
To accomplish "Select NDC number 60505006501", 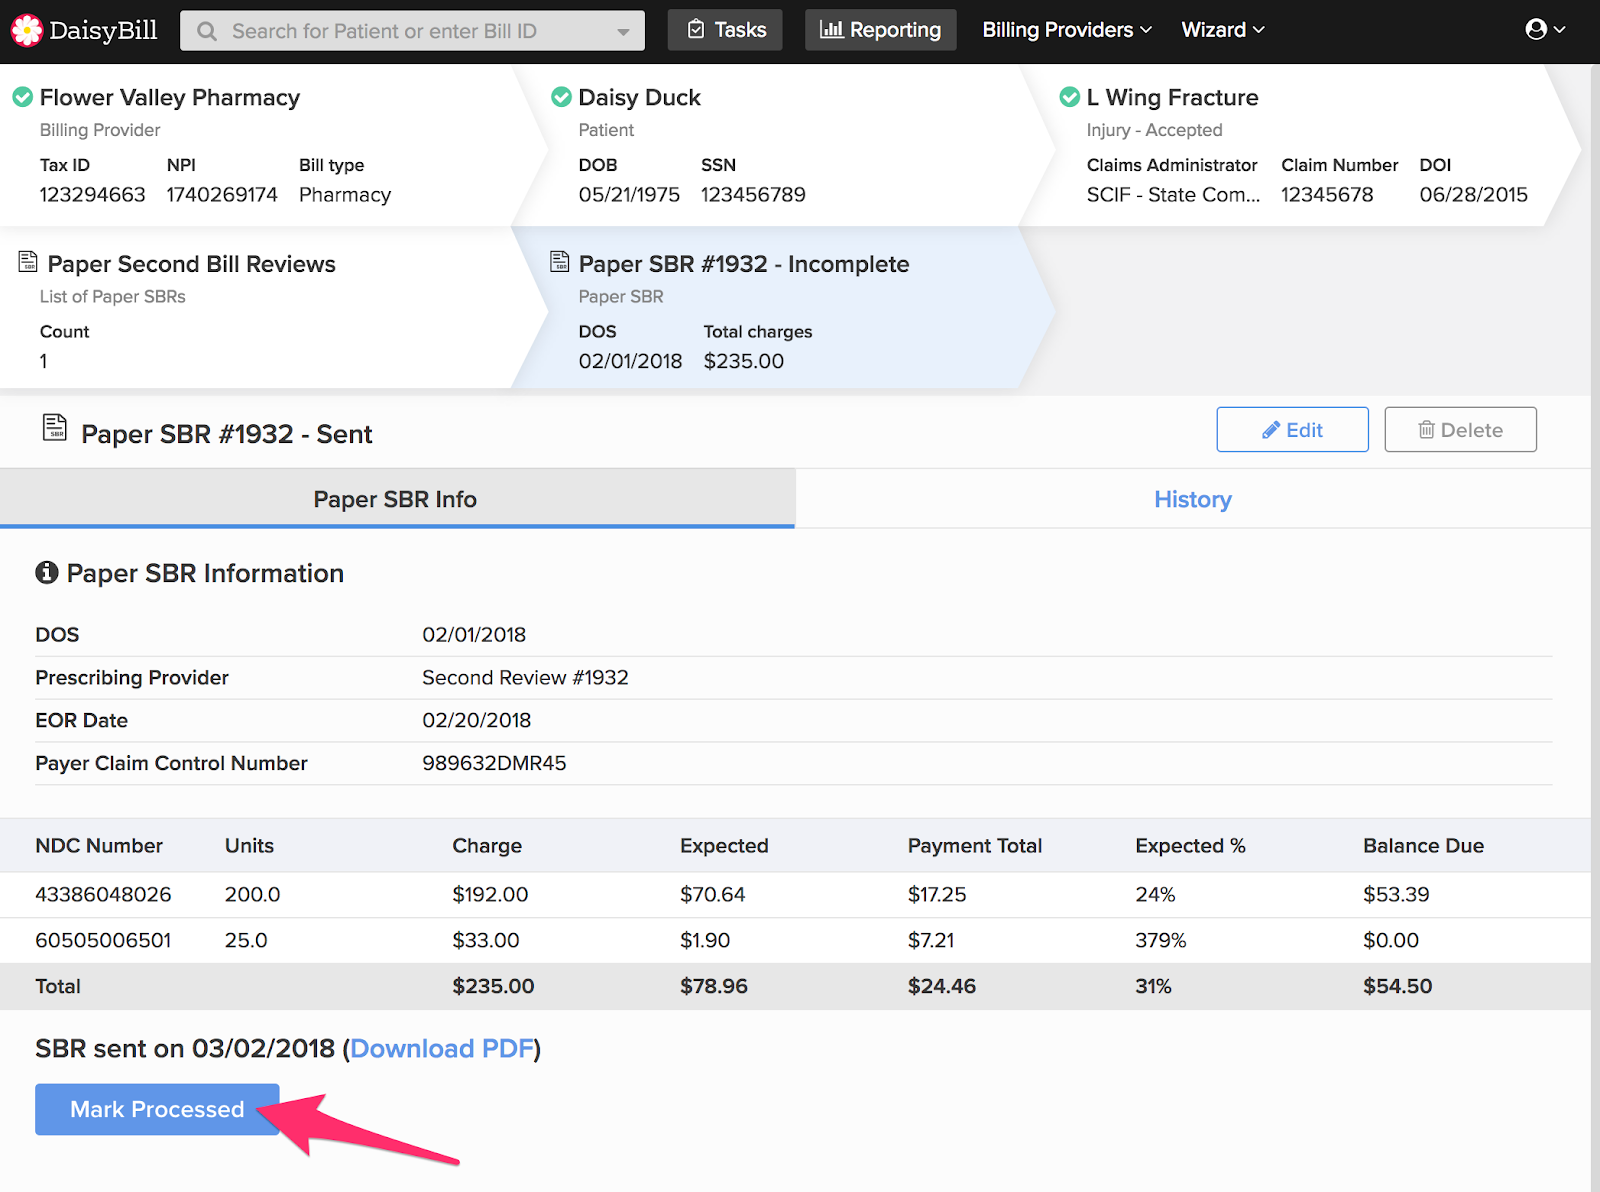I will tap(103, 940).
